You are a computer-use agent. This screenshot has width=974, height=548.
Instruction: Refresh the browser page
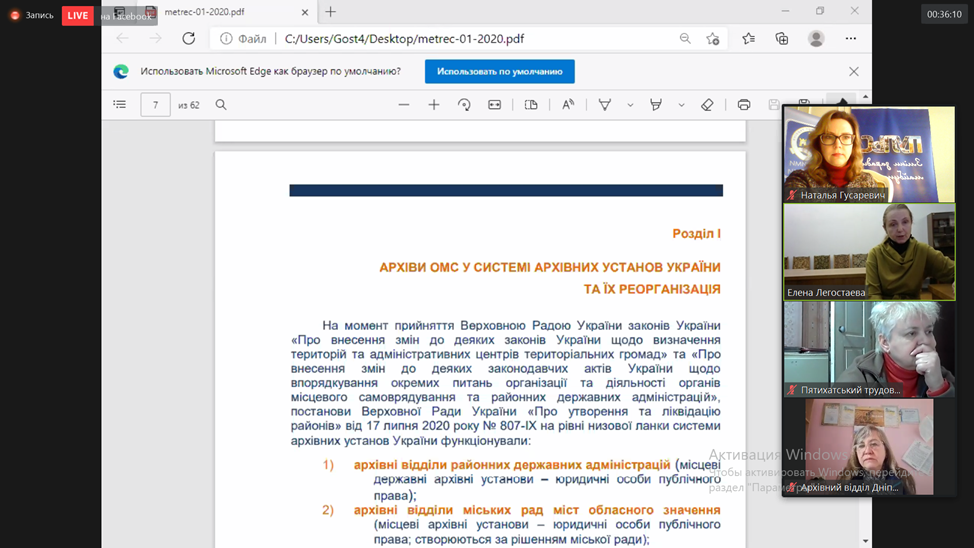tap(189, 39)
